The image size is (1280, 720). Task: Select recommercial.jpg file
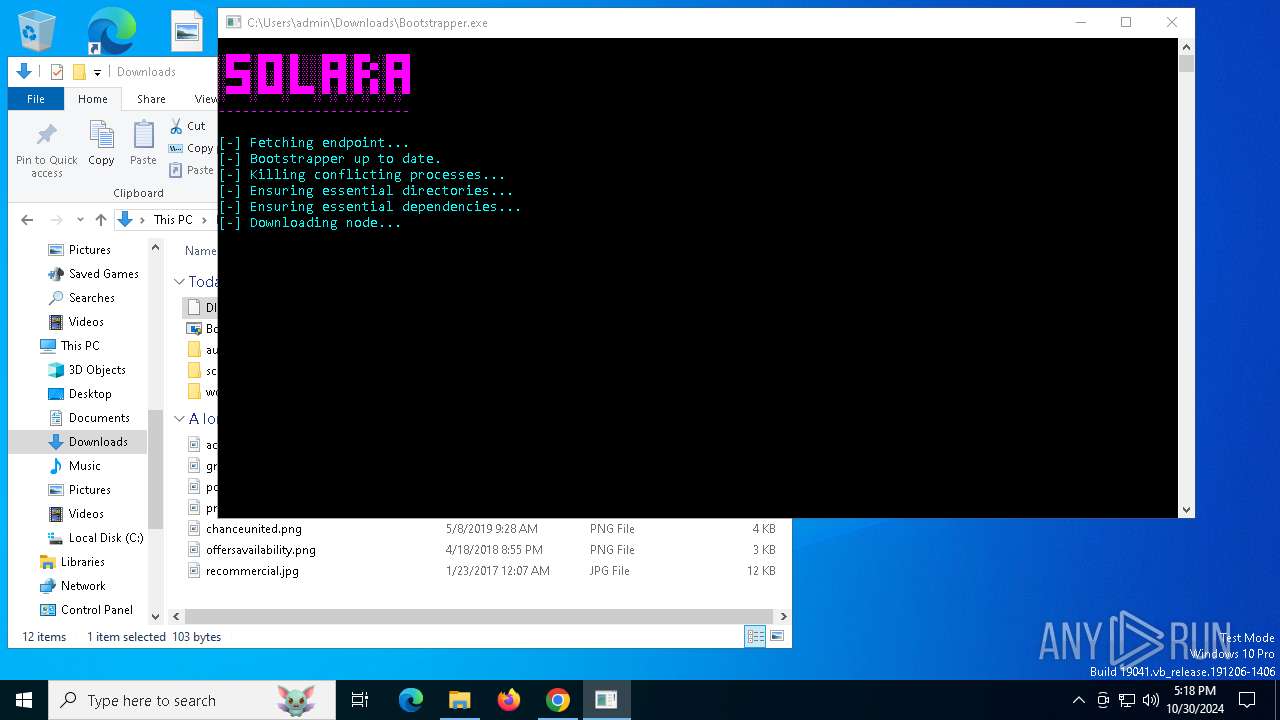252,571
